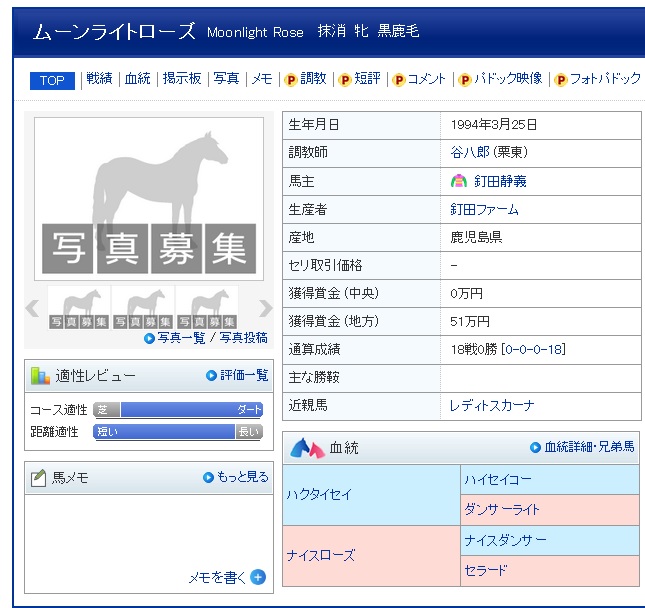This screenshot has height=608, width=645.
Task: Go to previous photo with left arrow
Action: [x=32, y=308]
